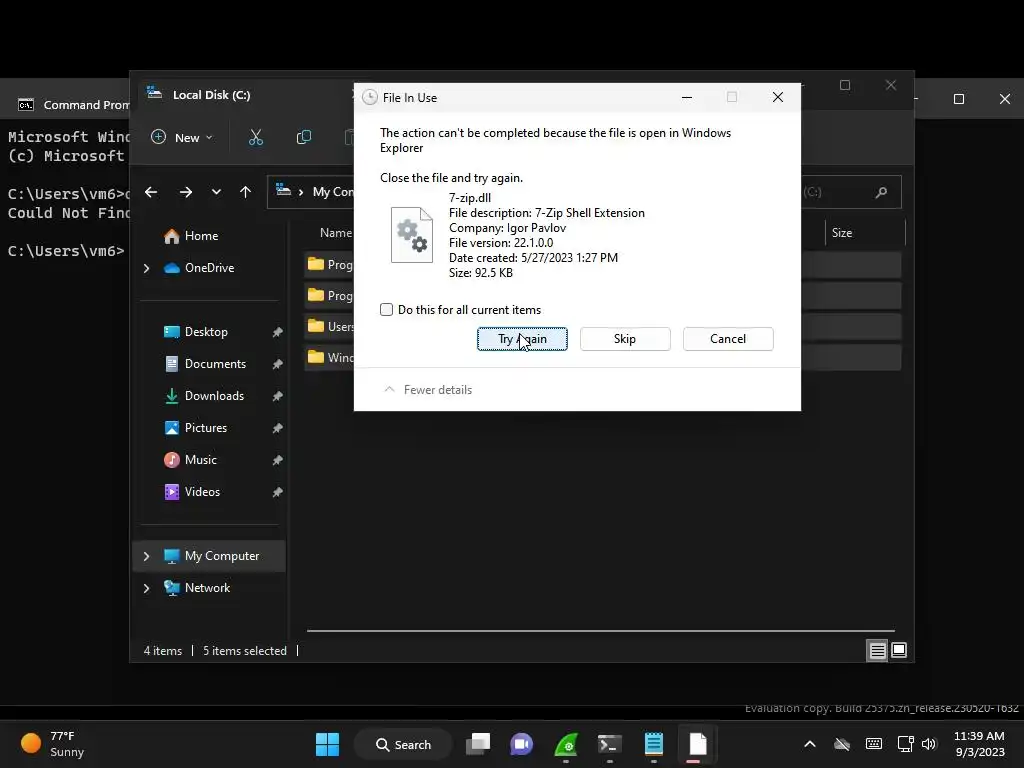
Task: Expand the Network node
Action: 146,588
